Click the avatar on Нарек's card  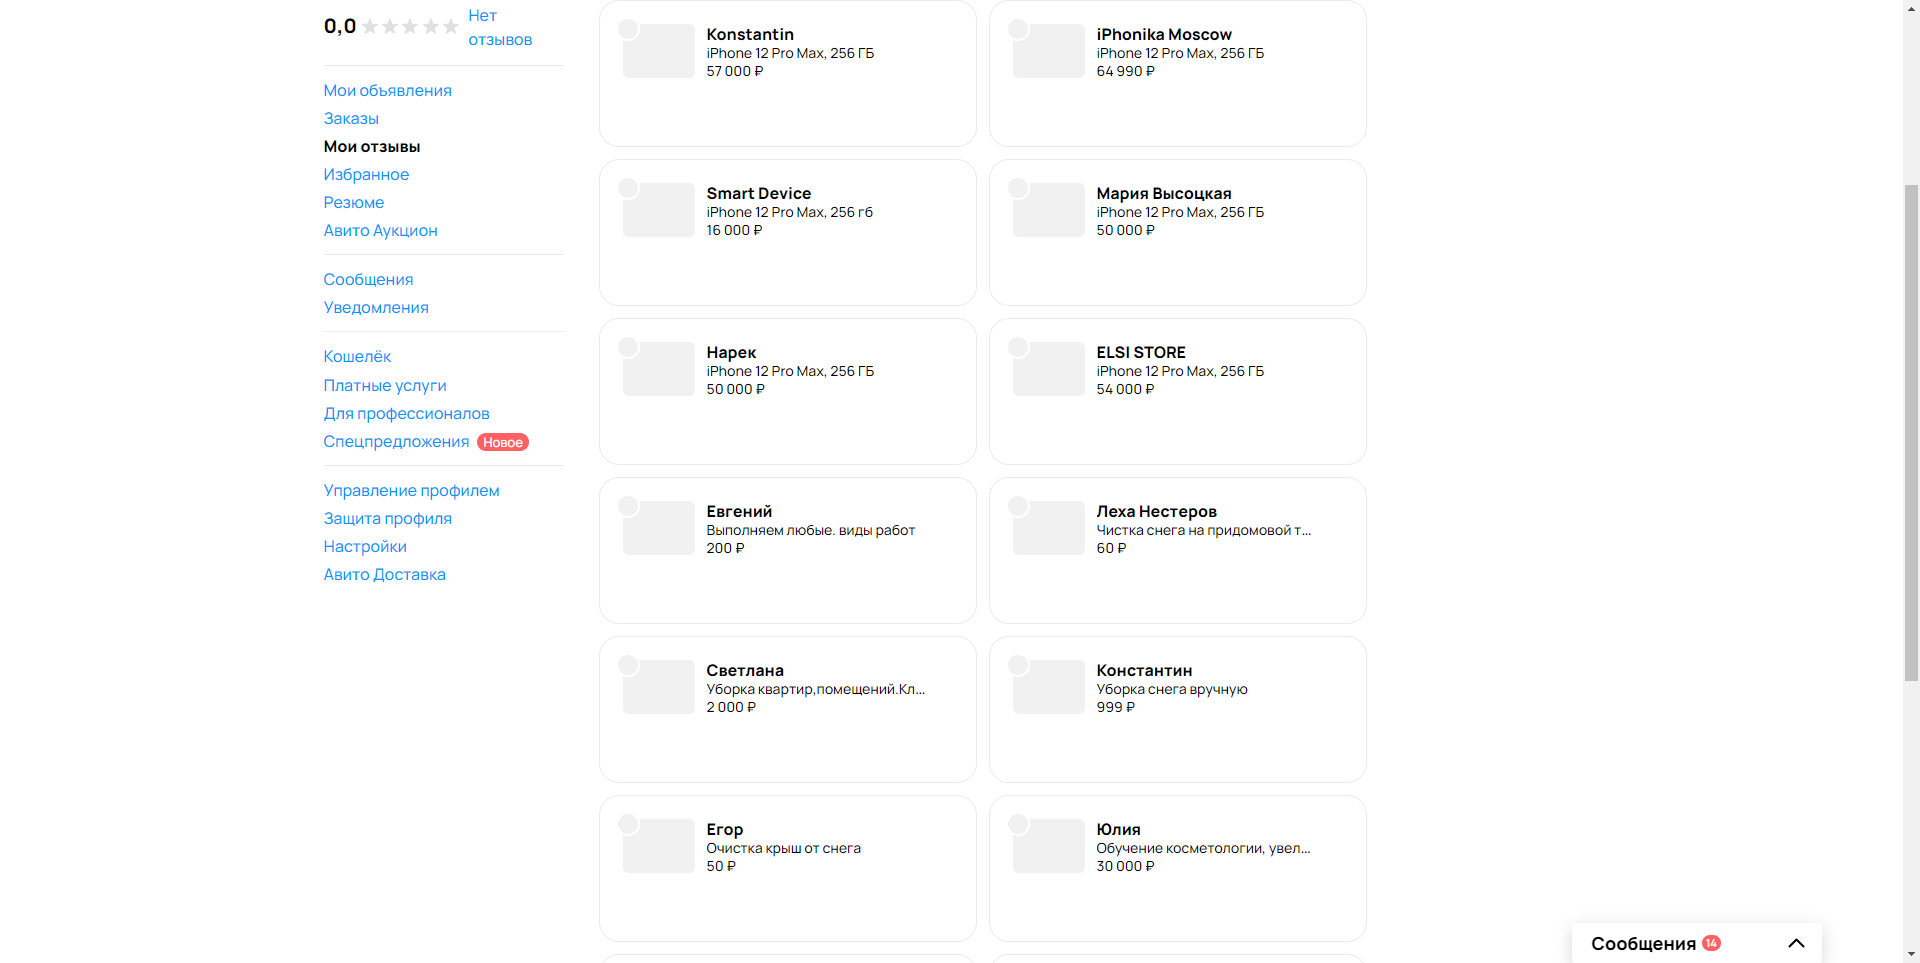[628, 347]
